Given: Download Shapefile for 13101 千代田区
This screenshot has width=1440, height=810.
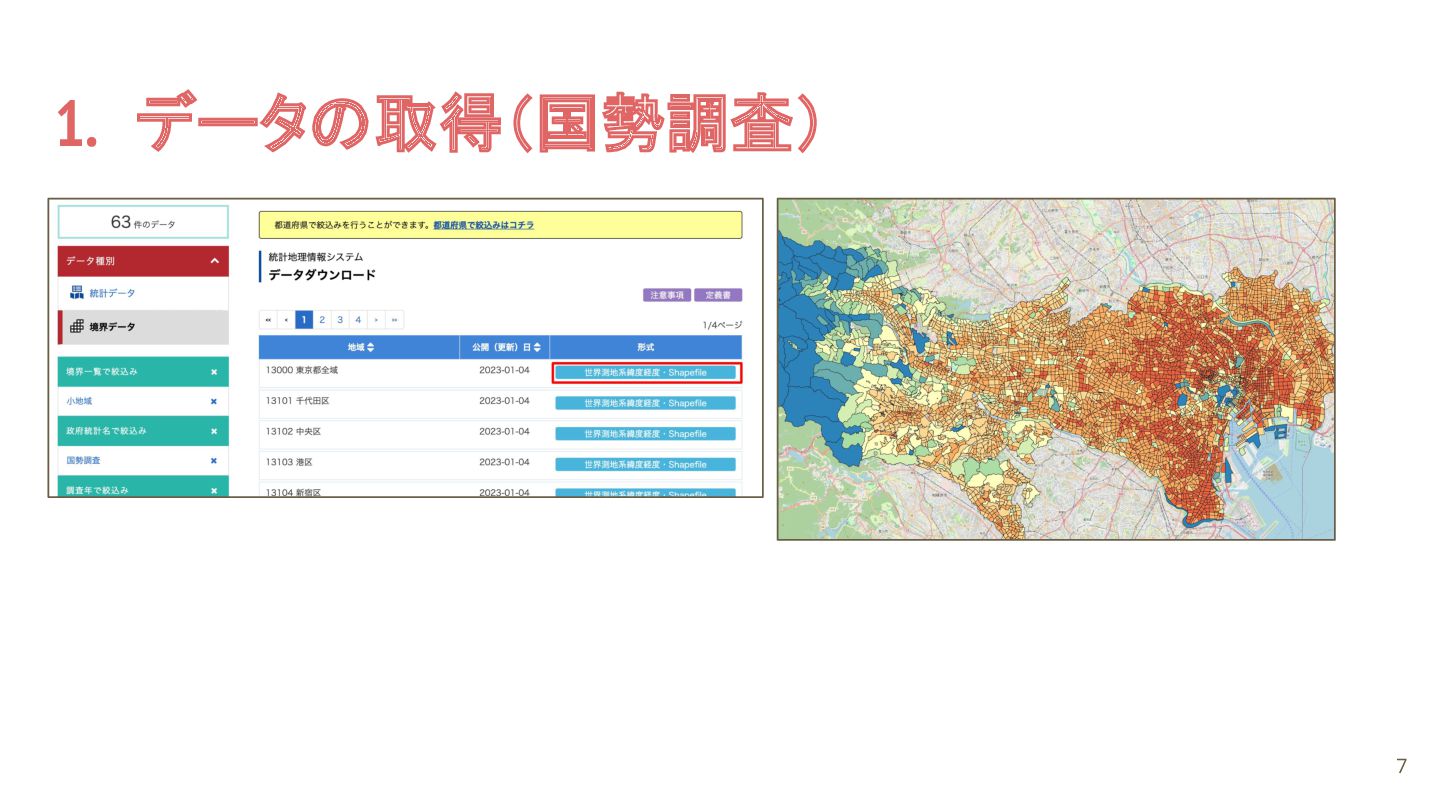Looking at the screenshot, I should [x=646, y=403].
